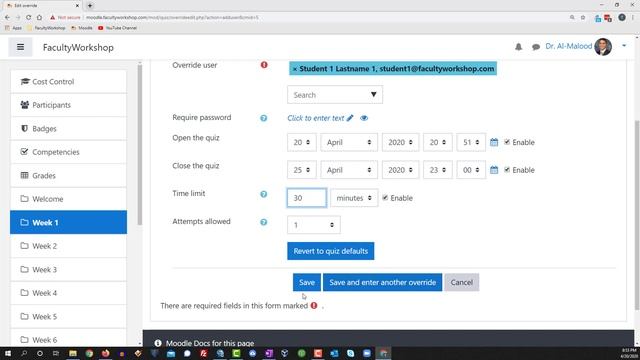The width and height of the screenshot is (640, 360).
Task: Open Participants in sidebar
Action: coord(69,105)
